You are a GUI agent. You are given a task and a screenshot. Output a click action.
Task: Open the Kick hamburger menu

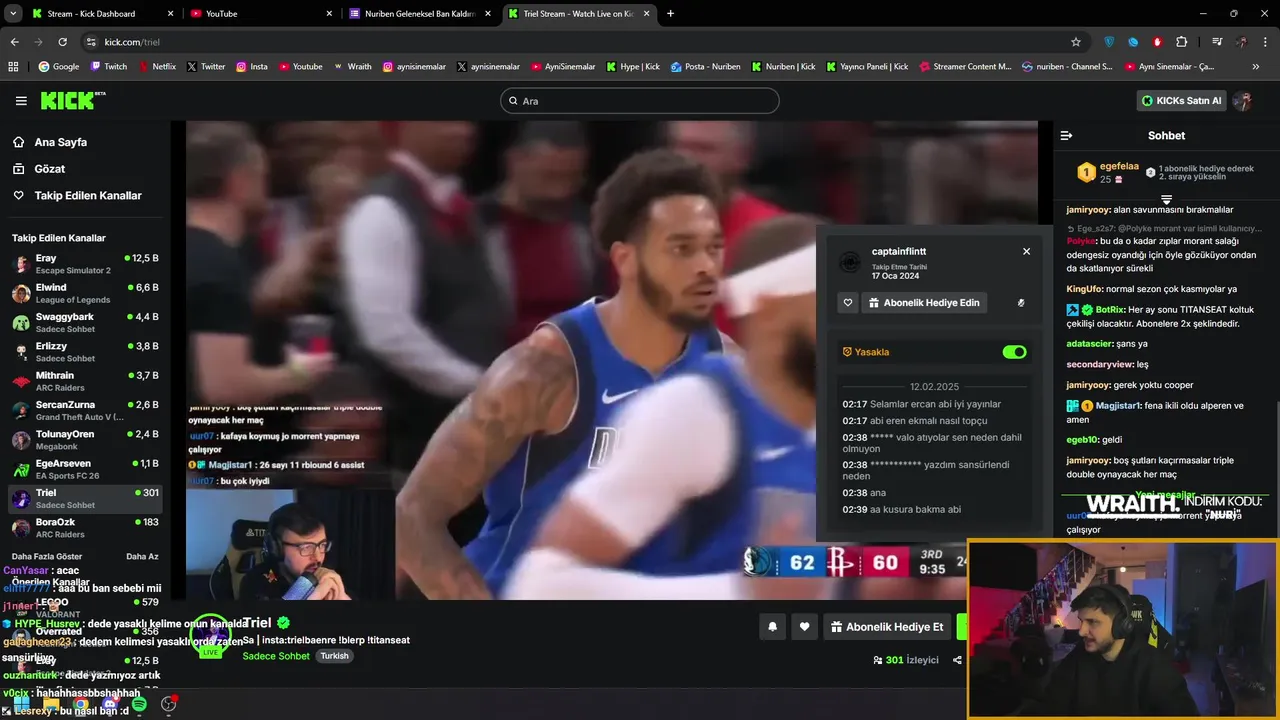click(x=21, y=101)
